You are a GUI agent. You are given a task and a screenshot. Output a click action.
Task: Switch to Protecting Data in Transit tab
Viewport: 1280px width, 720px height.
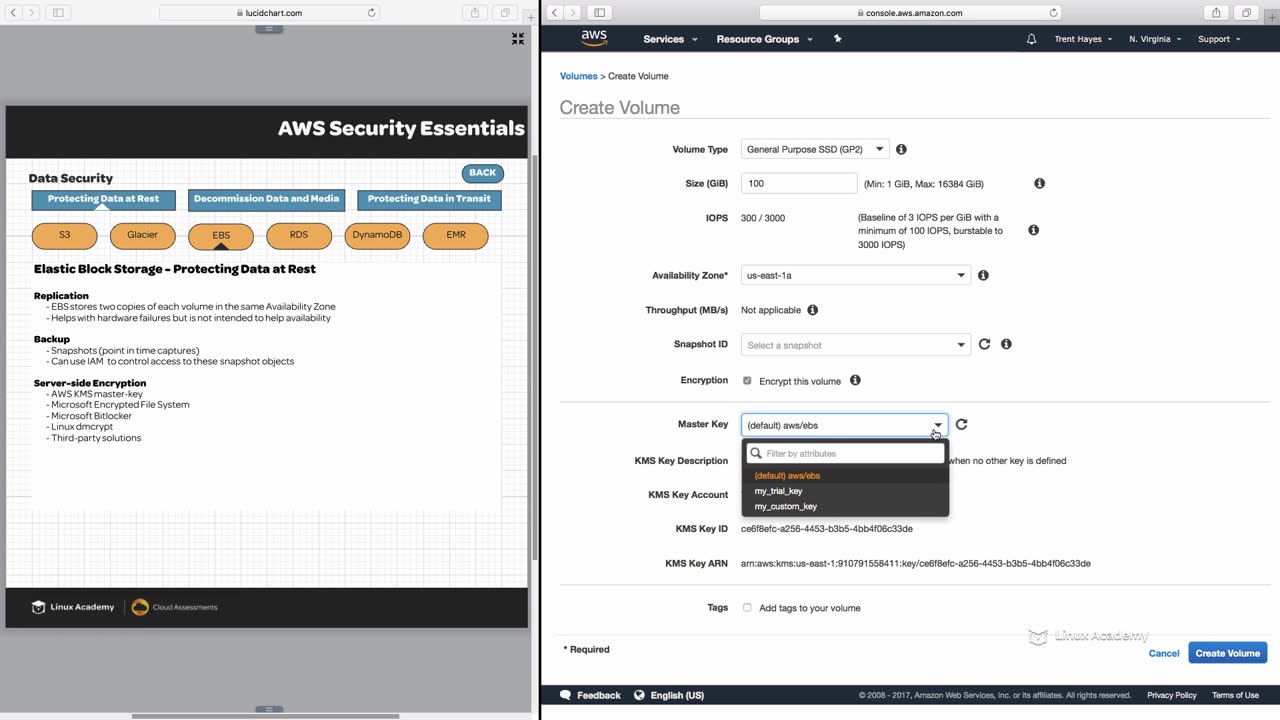point(429,199)
